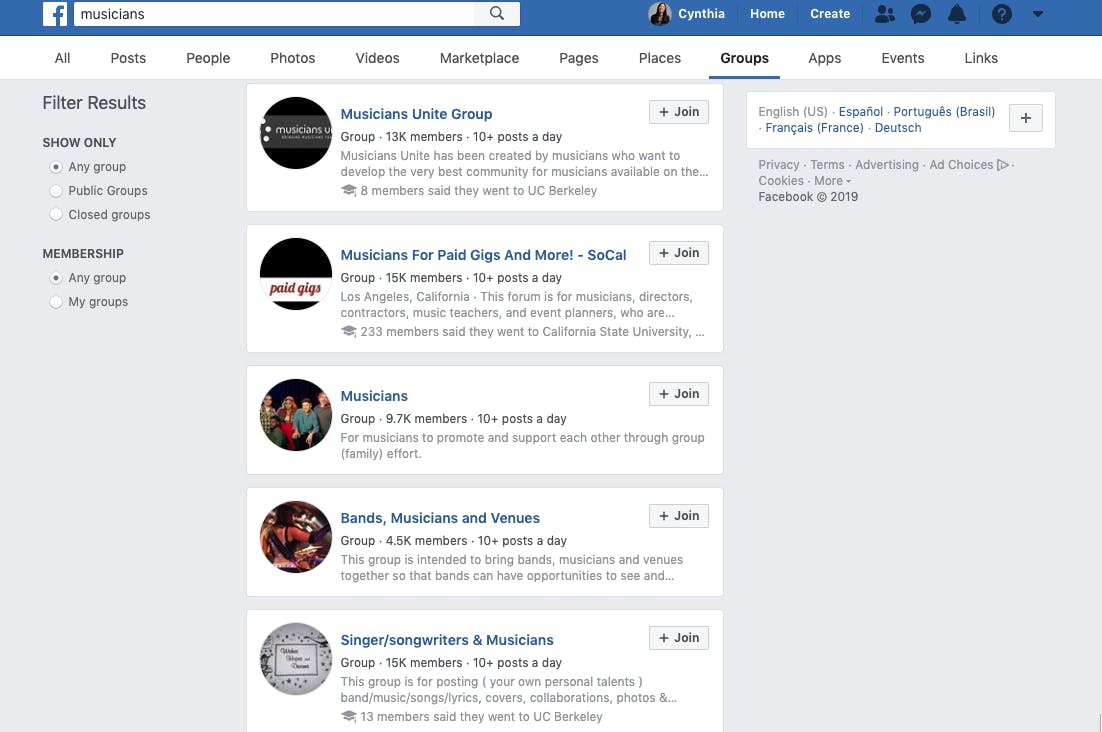Click the Facebook logo icon
This screenshot has width=1102, height=732.
click(x=55, y=13)
